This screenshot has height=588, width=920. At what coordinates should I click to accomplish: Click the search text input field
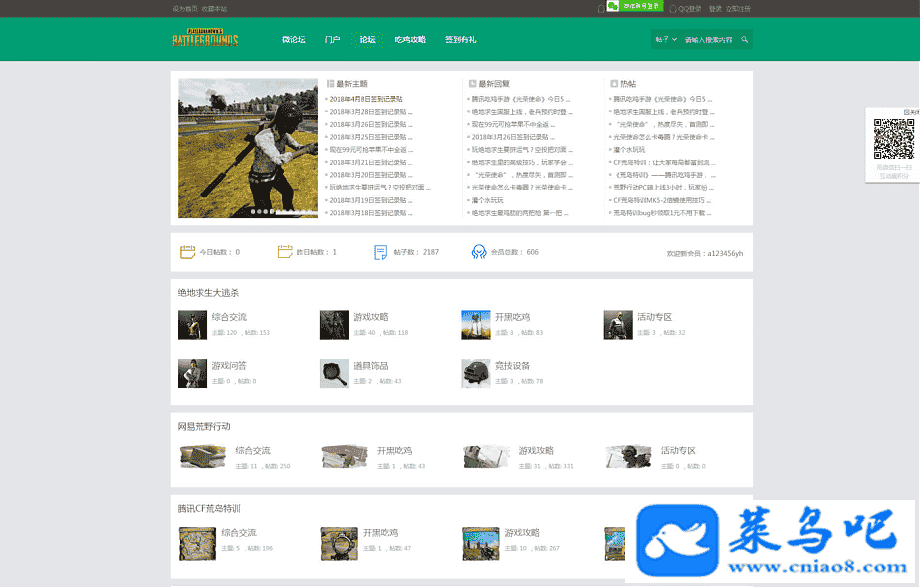[x=708, y=40]
